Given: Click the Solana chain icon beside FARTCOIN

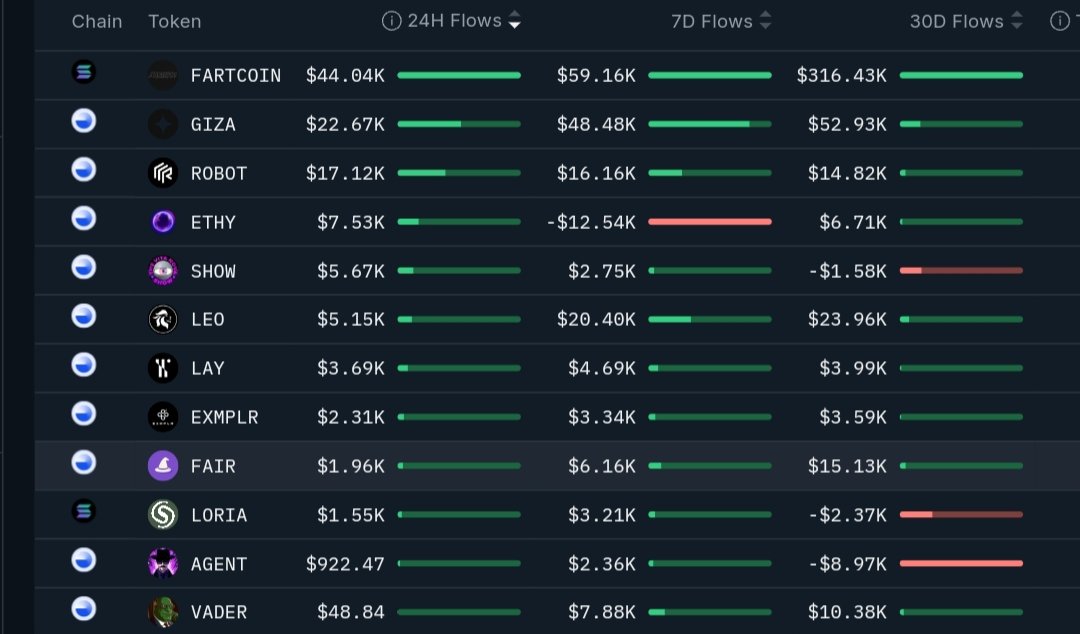Looking at the screenshot, I should click(x=84, y=72).
